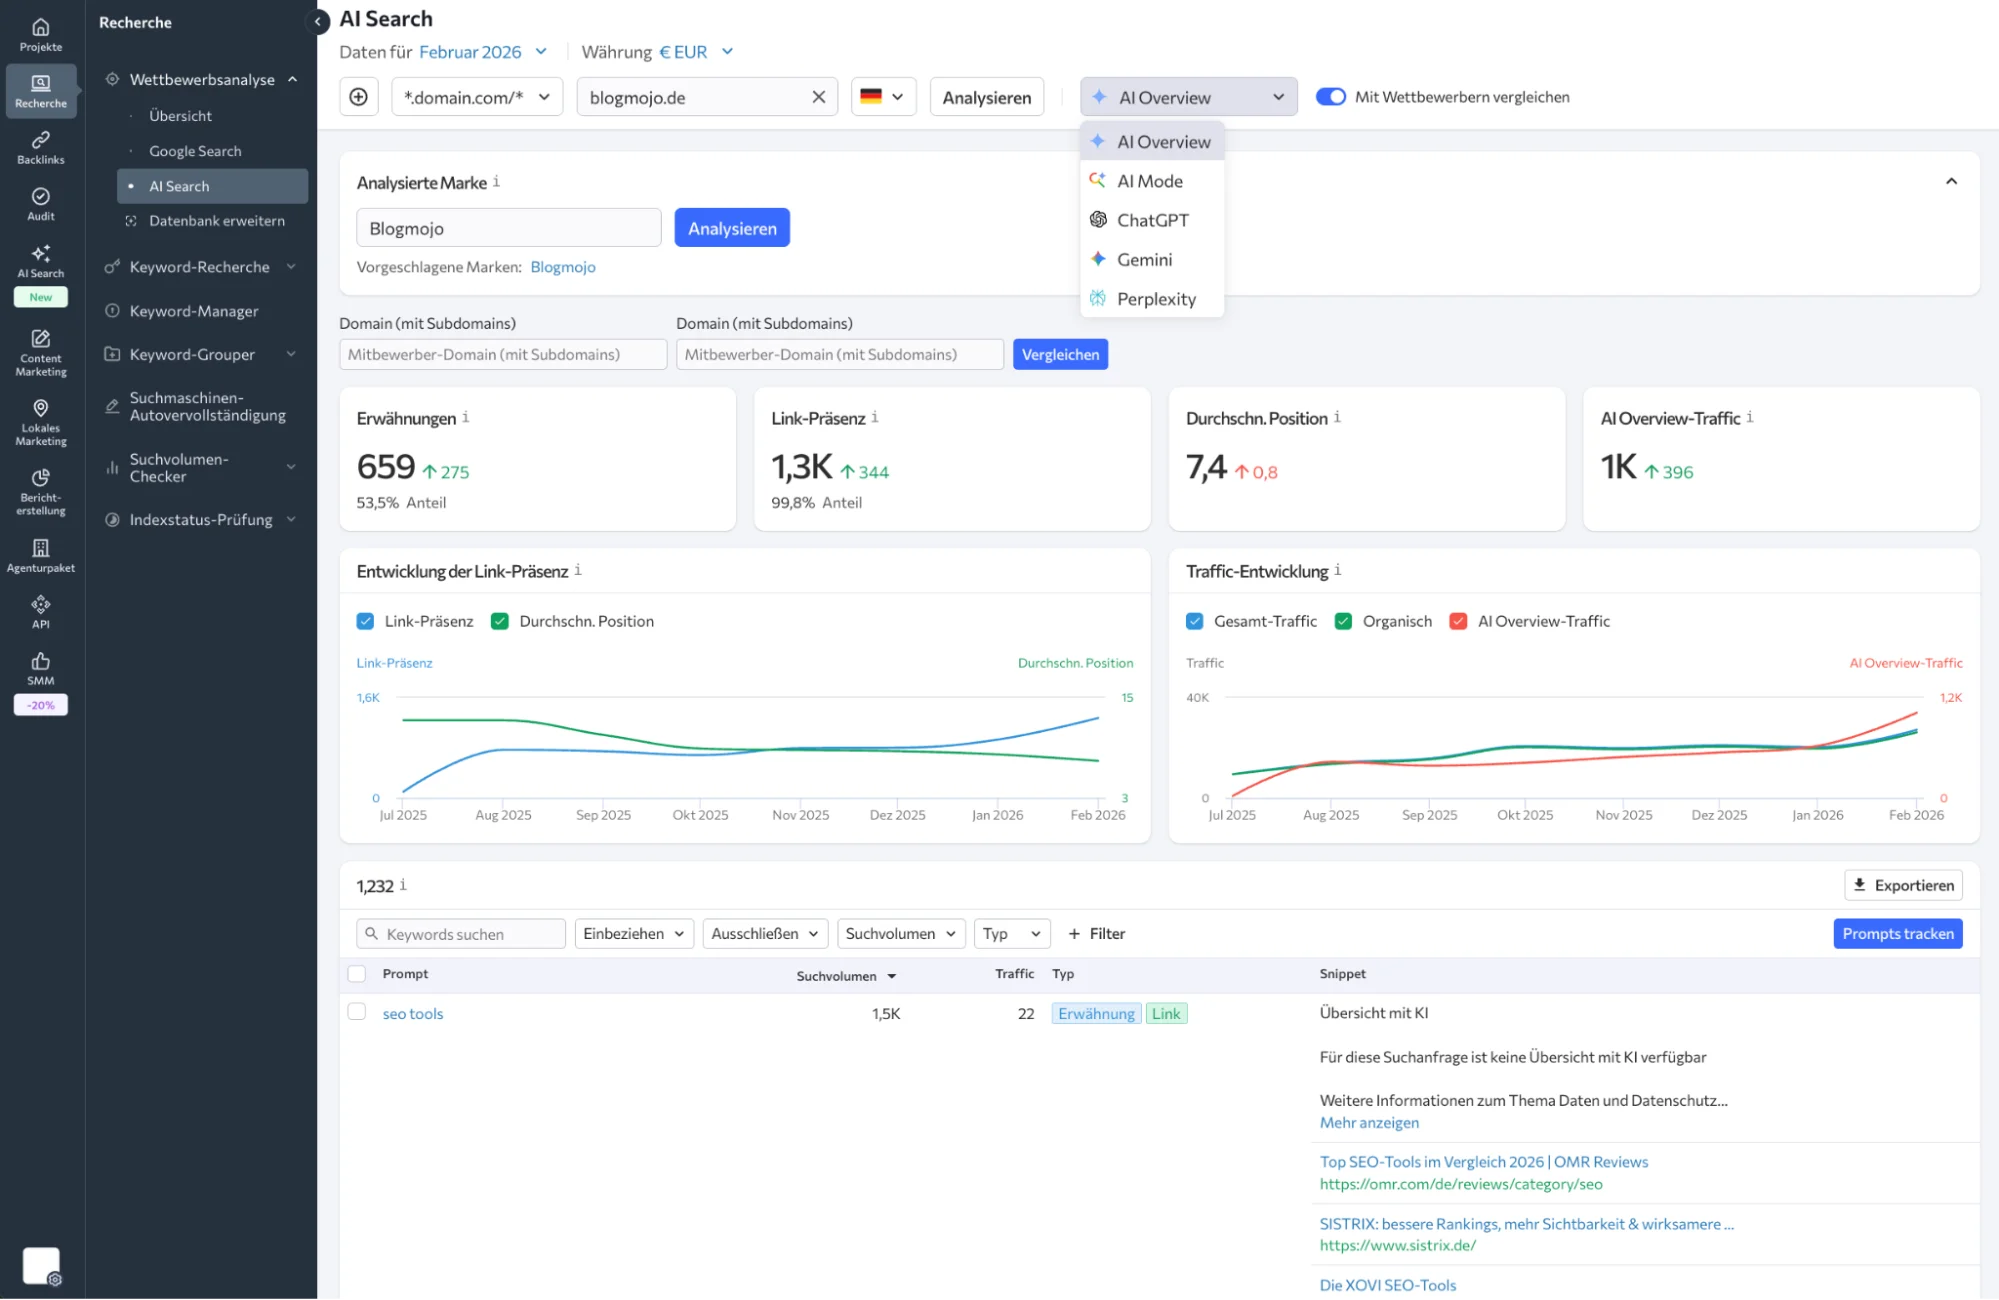Open the API sidebar icon
This screenshot has width=1999, height=1300.
tap(41, 612)
